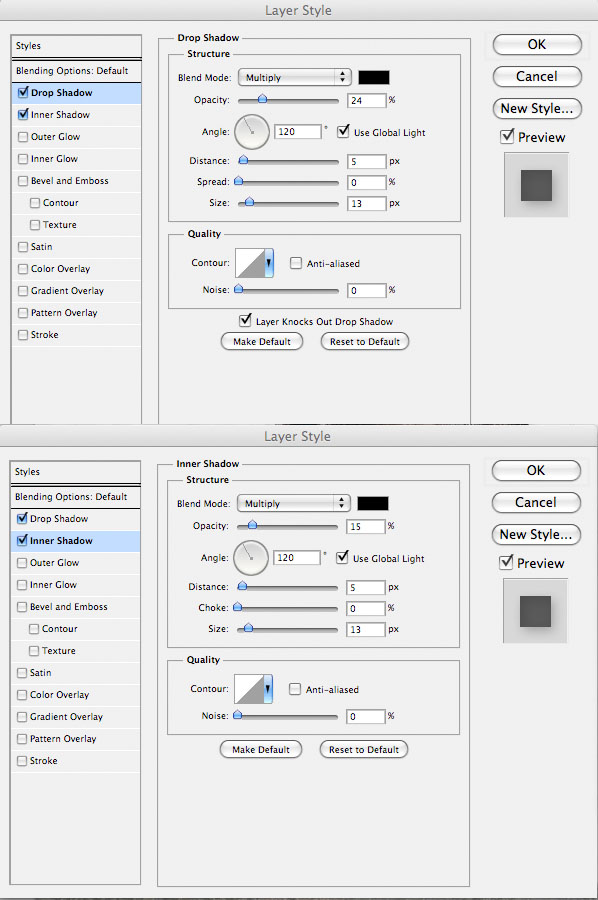Click the Opacity field showing 24
This screenshot has width=598, height=900.
coord(366,100)
